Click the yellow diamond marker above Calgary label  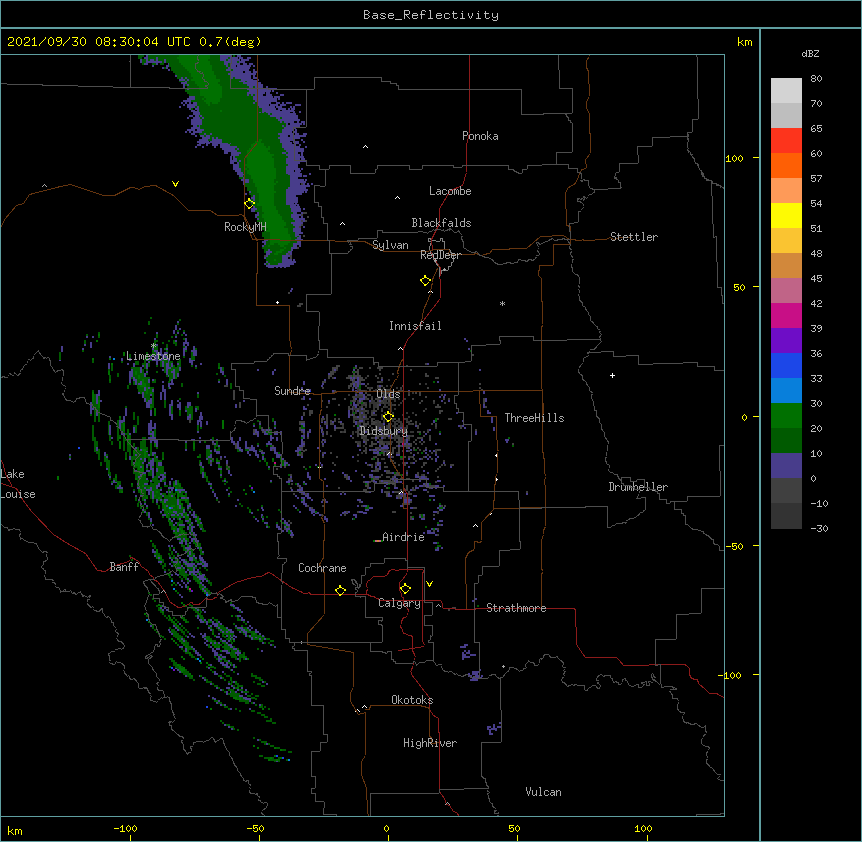click(405, 589)
